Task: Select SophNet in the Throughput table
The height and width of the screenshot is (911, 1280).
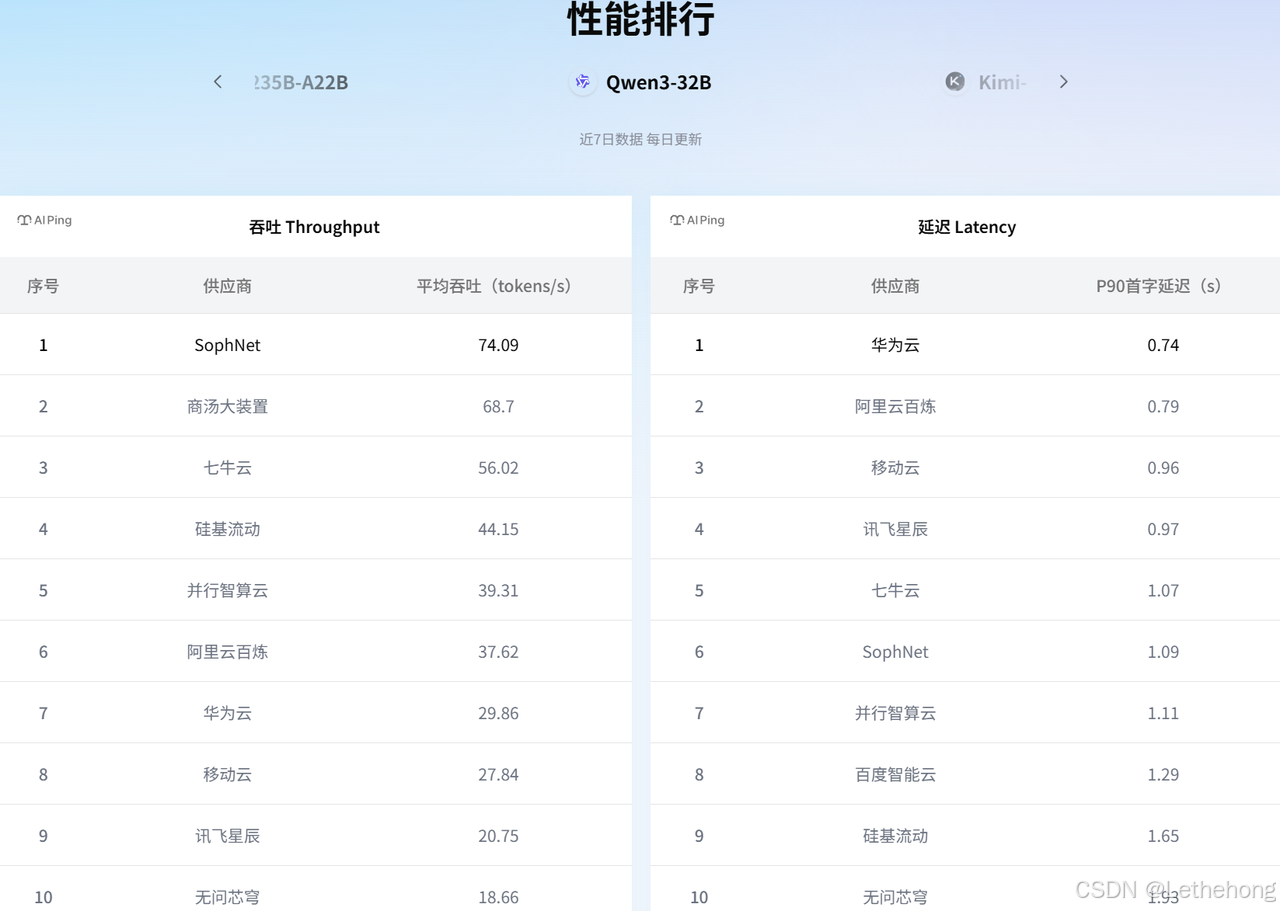Action: [227, 345]
